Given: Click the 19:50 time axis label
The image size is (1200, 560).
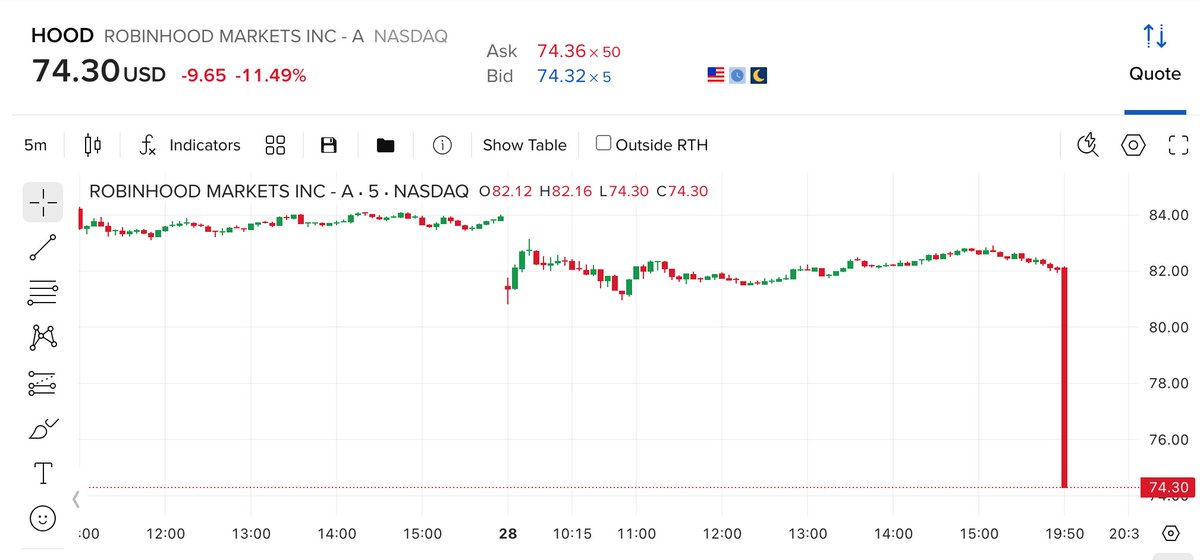Looking at the screenshot, I should click(1064, 533).
